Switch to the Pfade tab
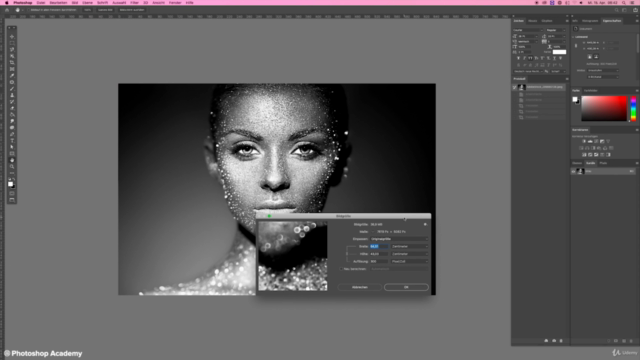 (603, 163)
